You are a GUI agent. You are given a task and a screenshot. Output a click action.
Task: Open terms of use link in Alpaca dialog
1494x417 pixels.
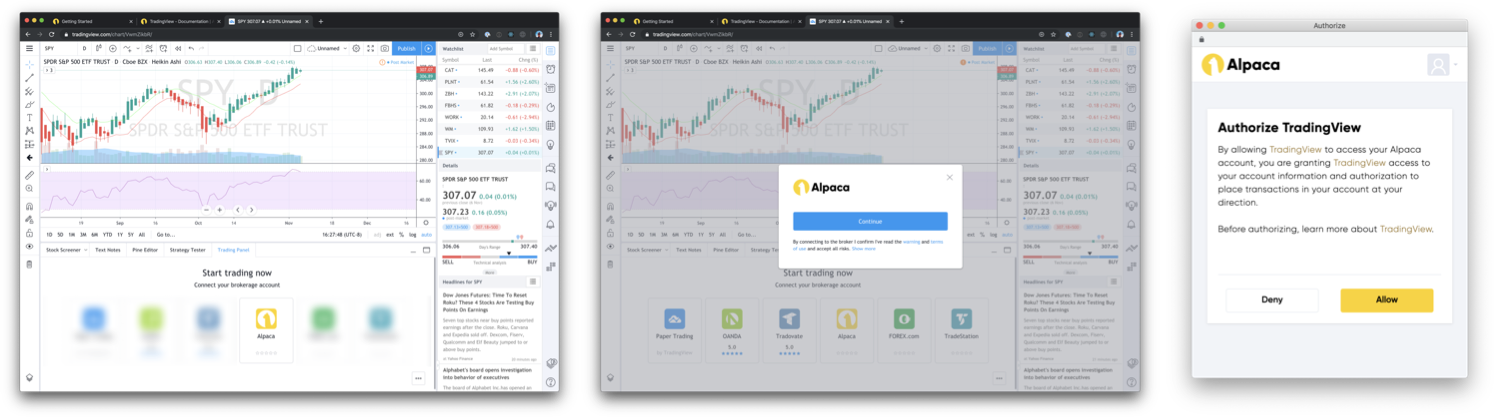click(x=937, y=242)
